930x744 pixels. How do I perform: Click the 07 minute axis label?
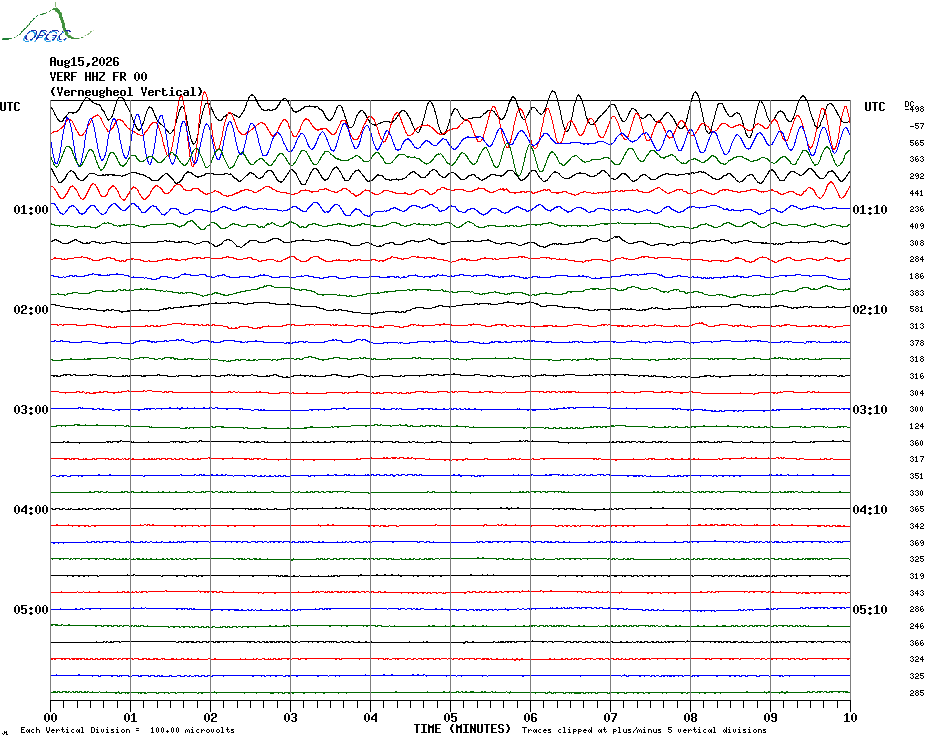point(610,718)
